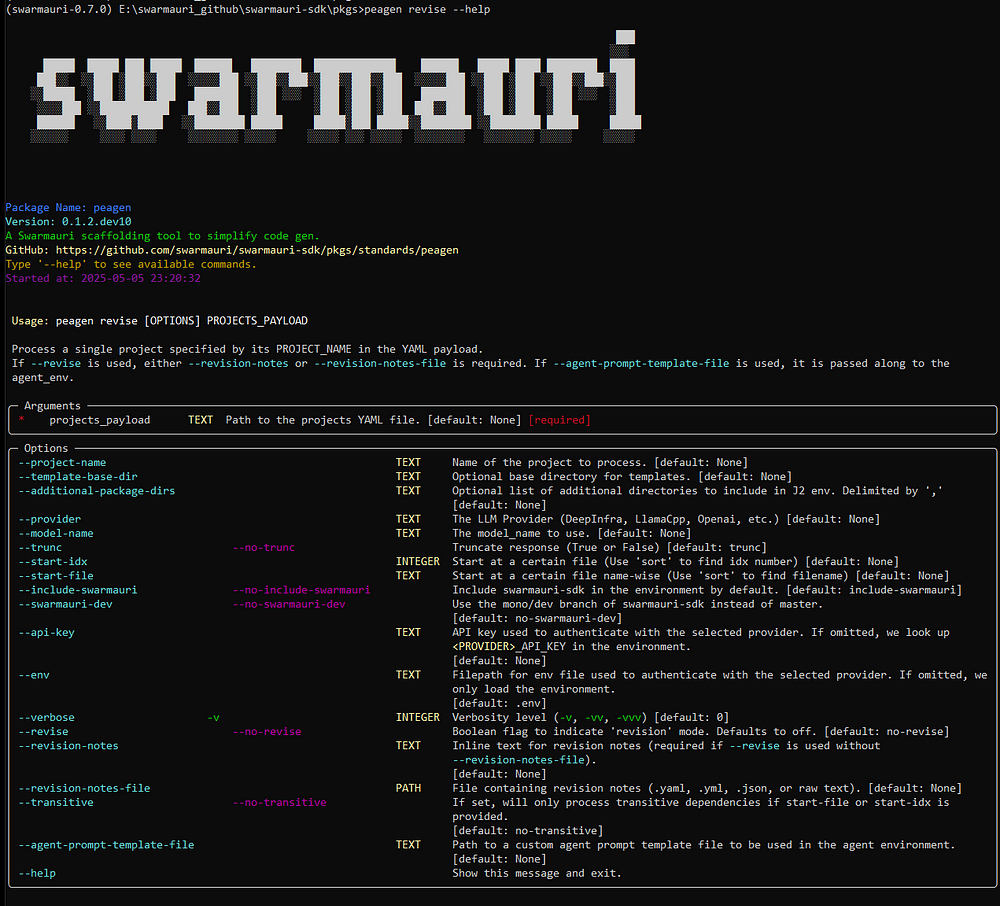This screenshot has width=1000, height=906.
Task: Click the PATH type label
Action: [x=408, y=788]
